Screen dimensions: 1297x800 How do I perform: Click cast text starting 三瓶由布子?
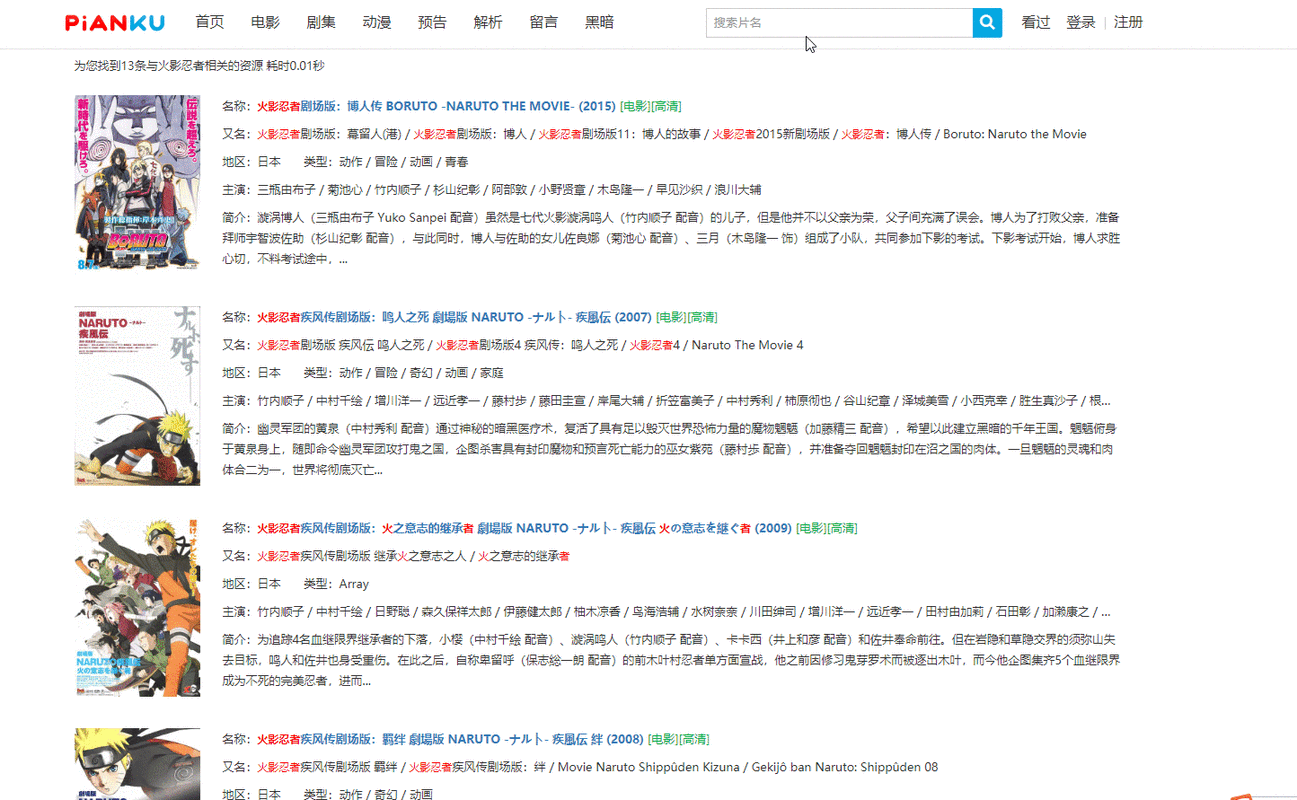pos(510,190)
